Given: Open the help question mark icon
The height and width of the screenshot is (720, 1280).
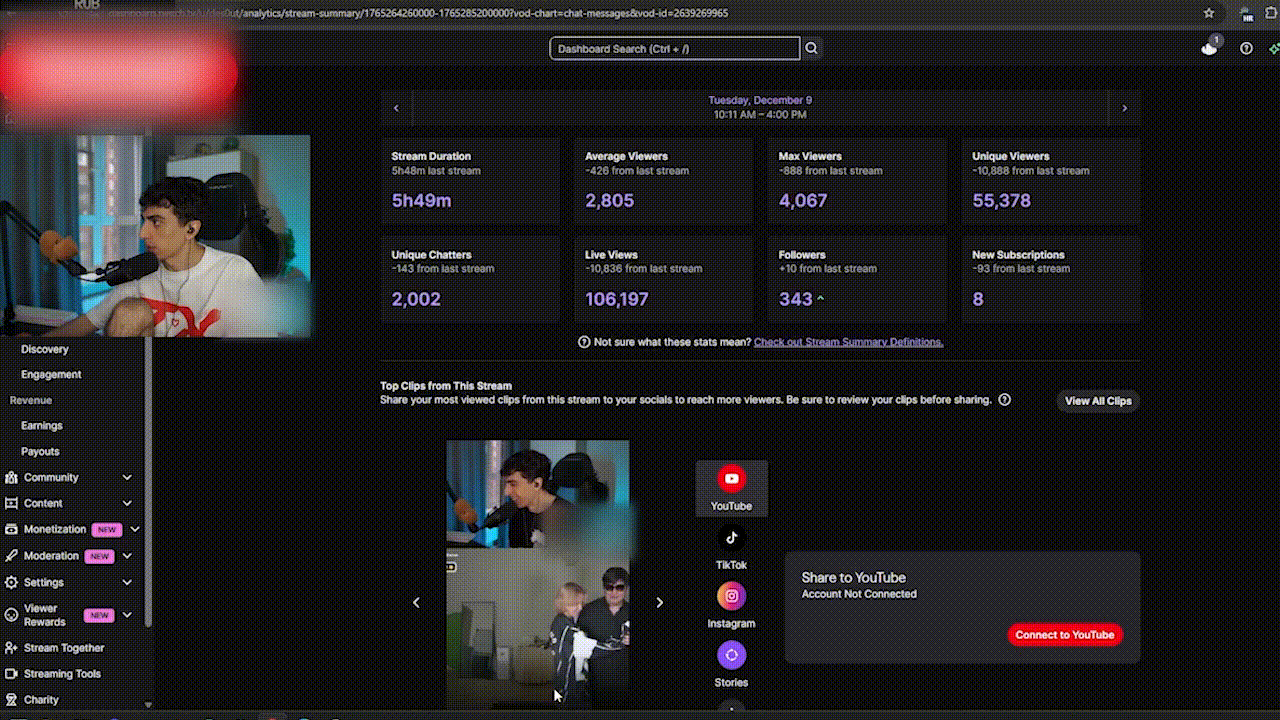Looking at the screenshot, I should coord(1246,48).
